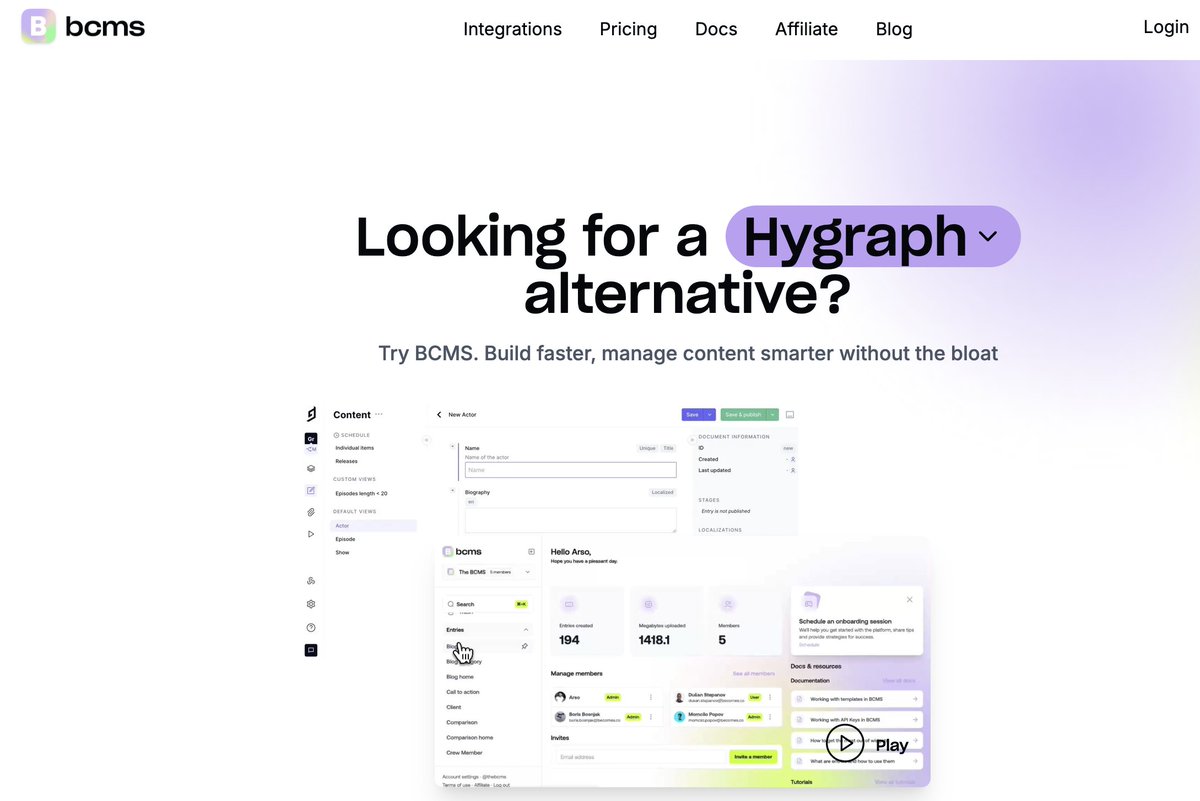
Task: Go to the Docs page
Action: 716,29
